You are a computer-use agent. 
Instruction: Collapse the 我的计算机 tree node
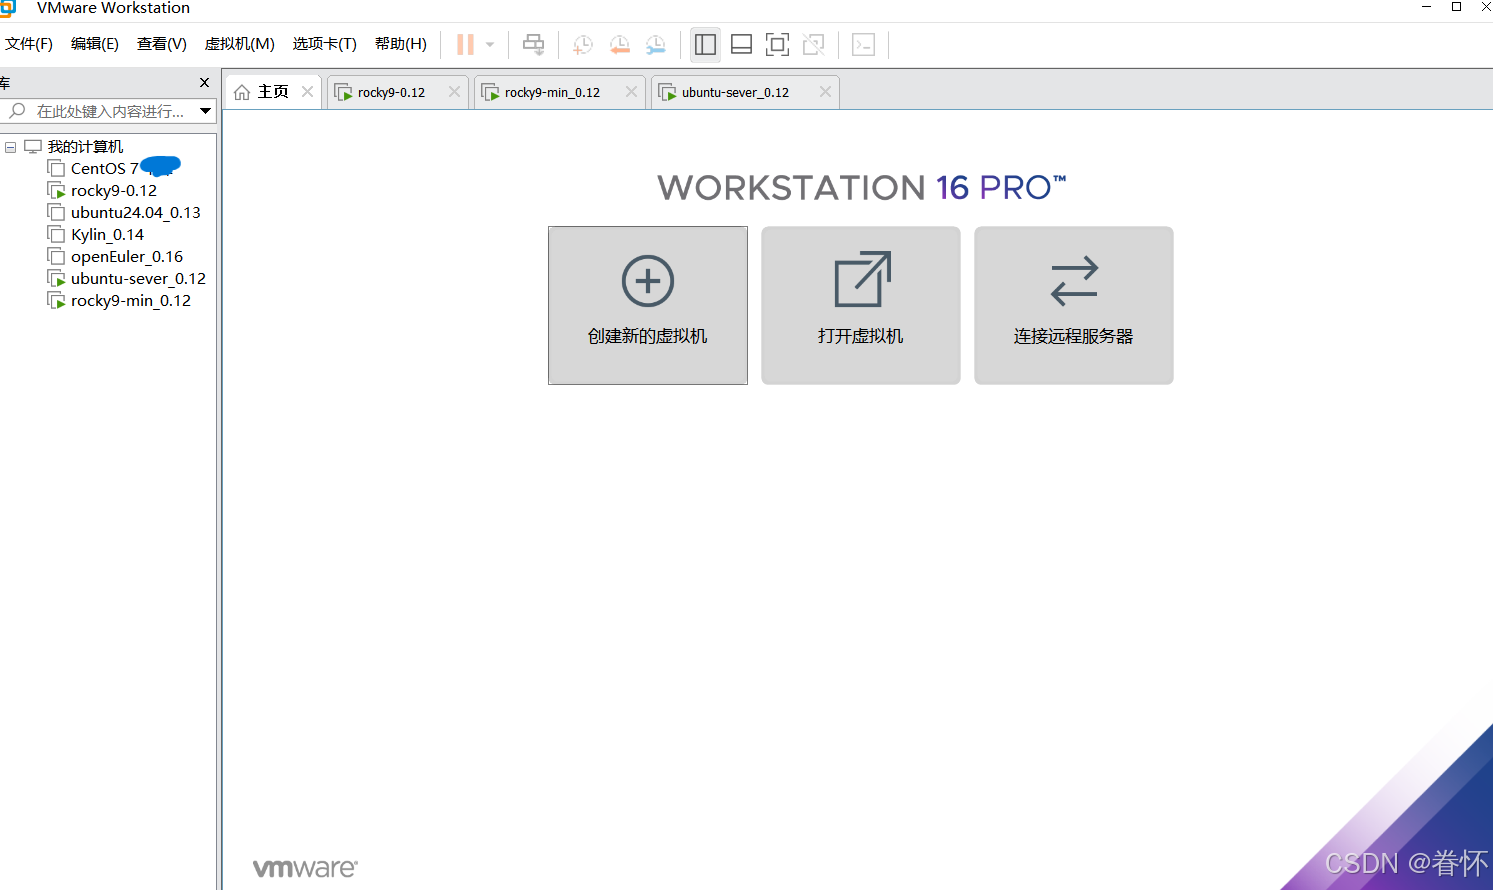11,147
